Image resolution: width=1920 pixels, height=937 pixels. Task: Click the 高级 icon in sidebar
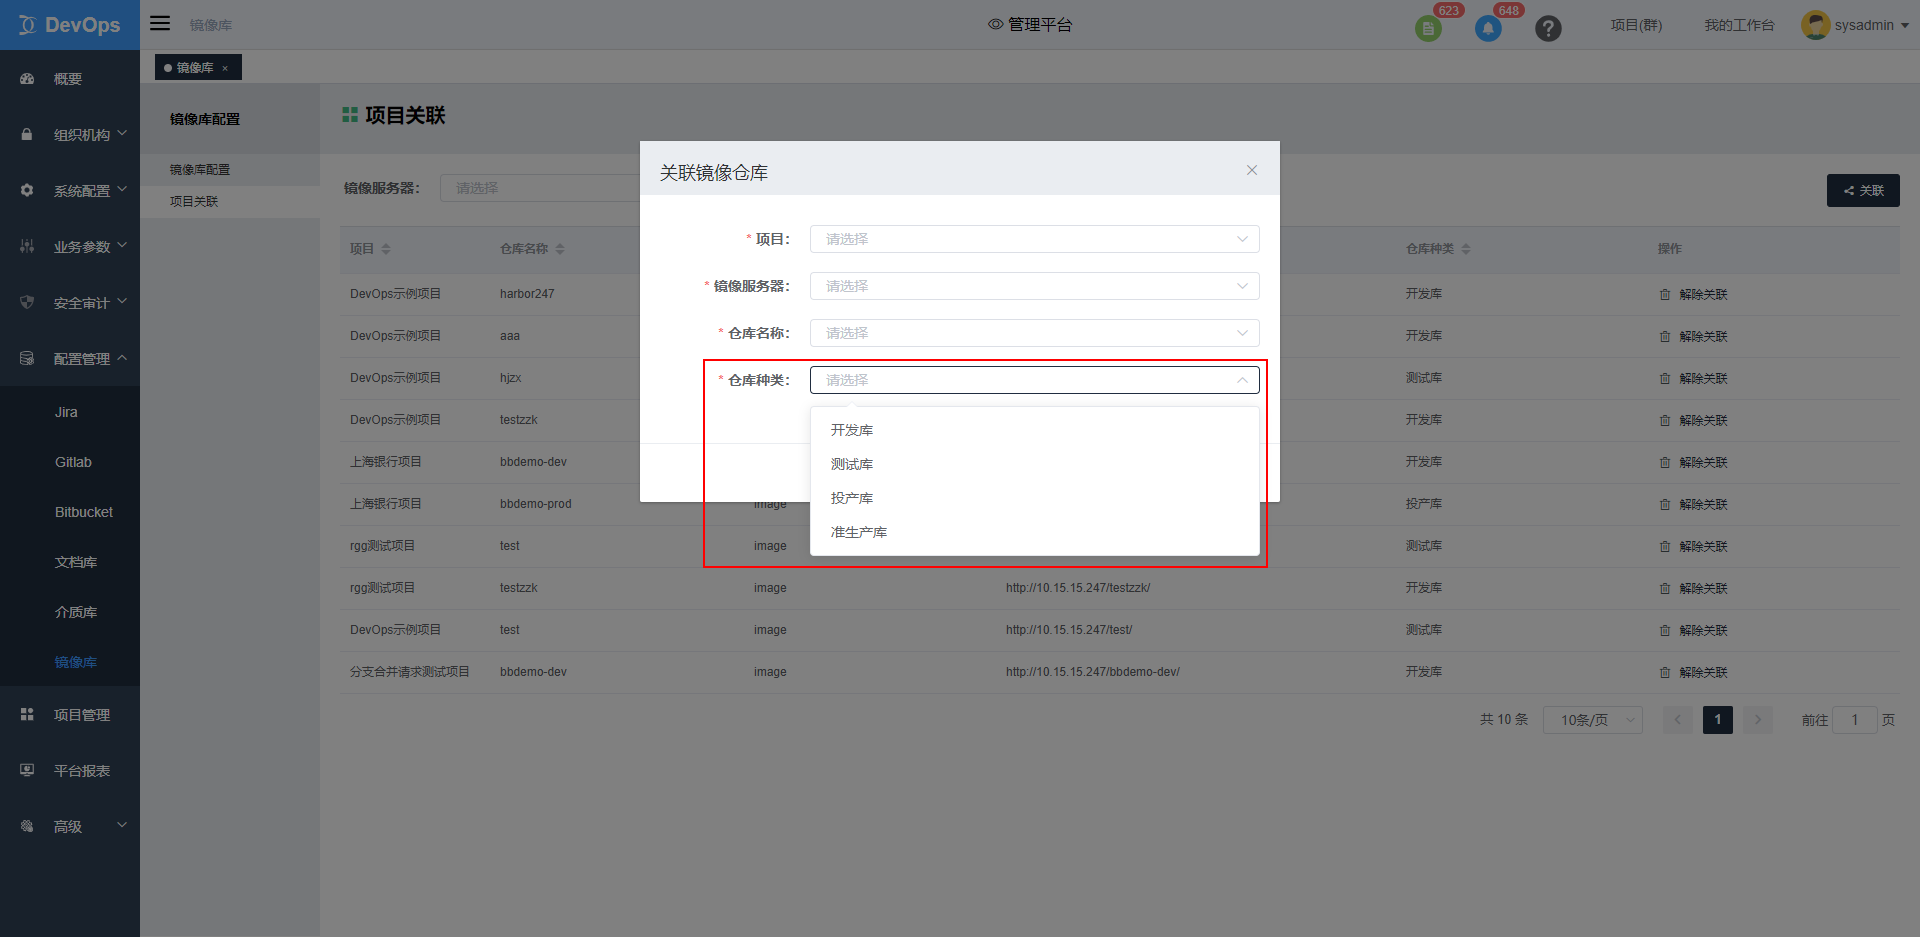click(x=27, y=826)
